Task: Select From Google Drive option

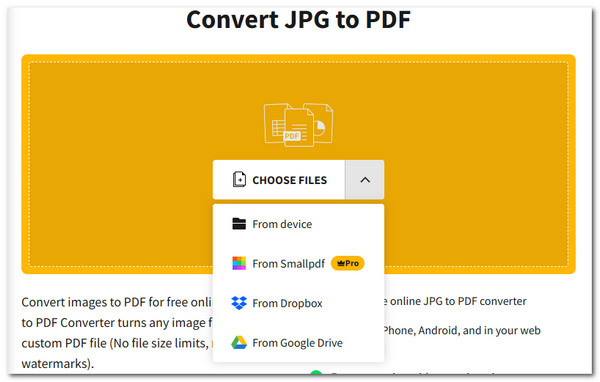Action: coord(298,343)
